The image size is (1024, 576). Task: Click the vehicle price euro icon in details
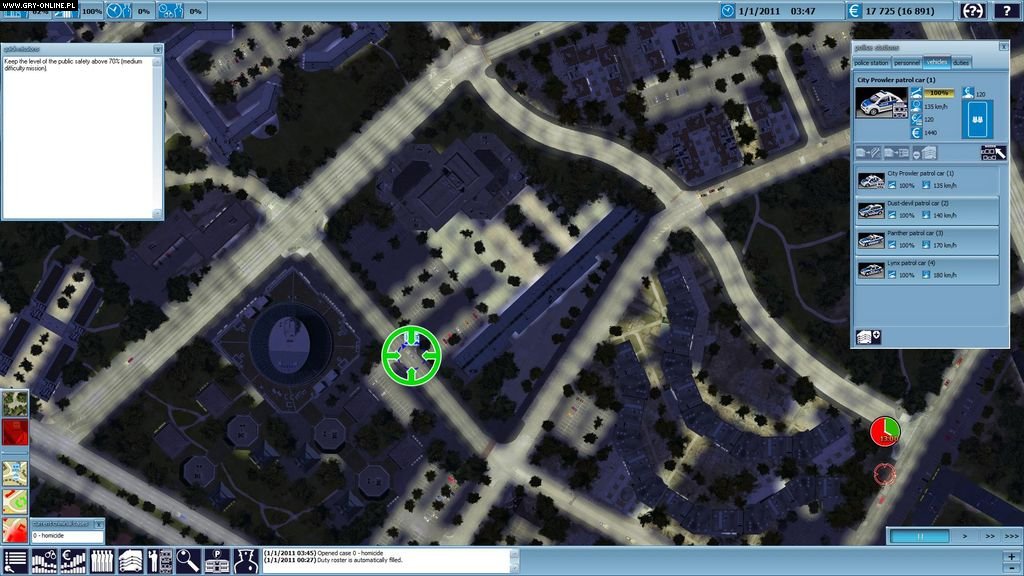(916, 133)
